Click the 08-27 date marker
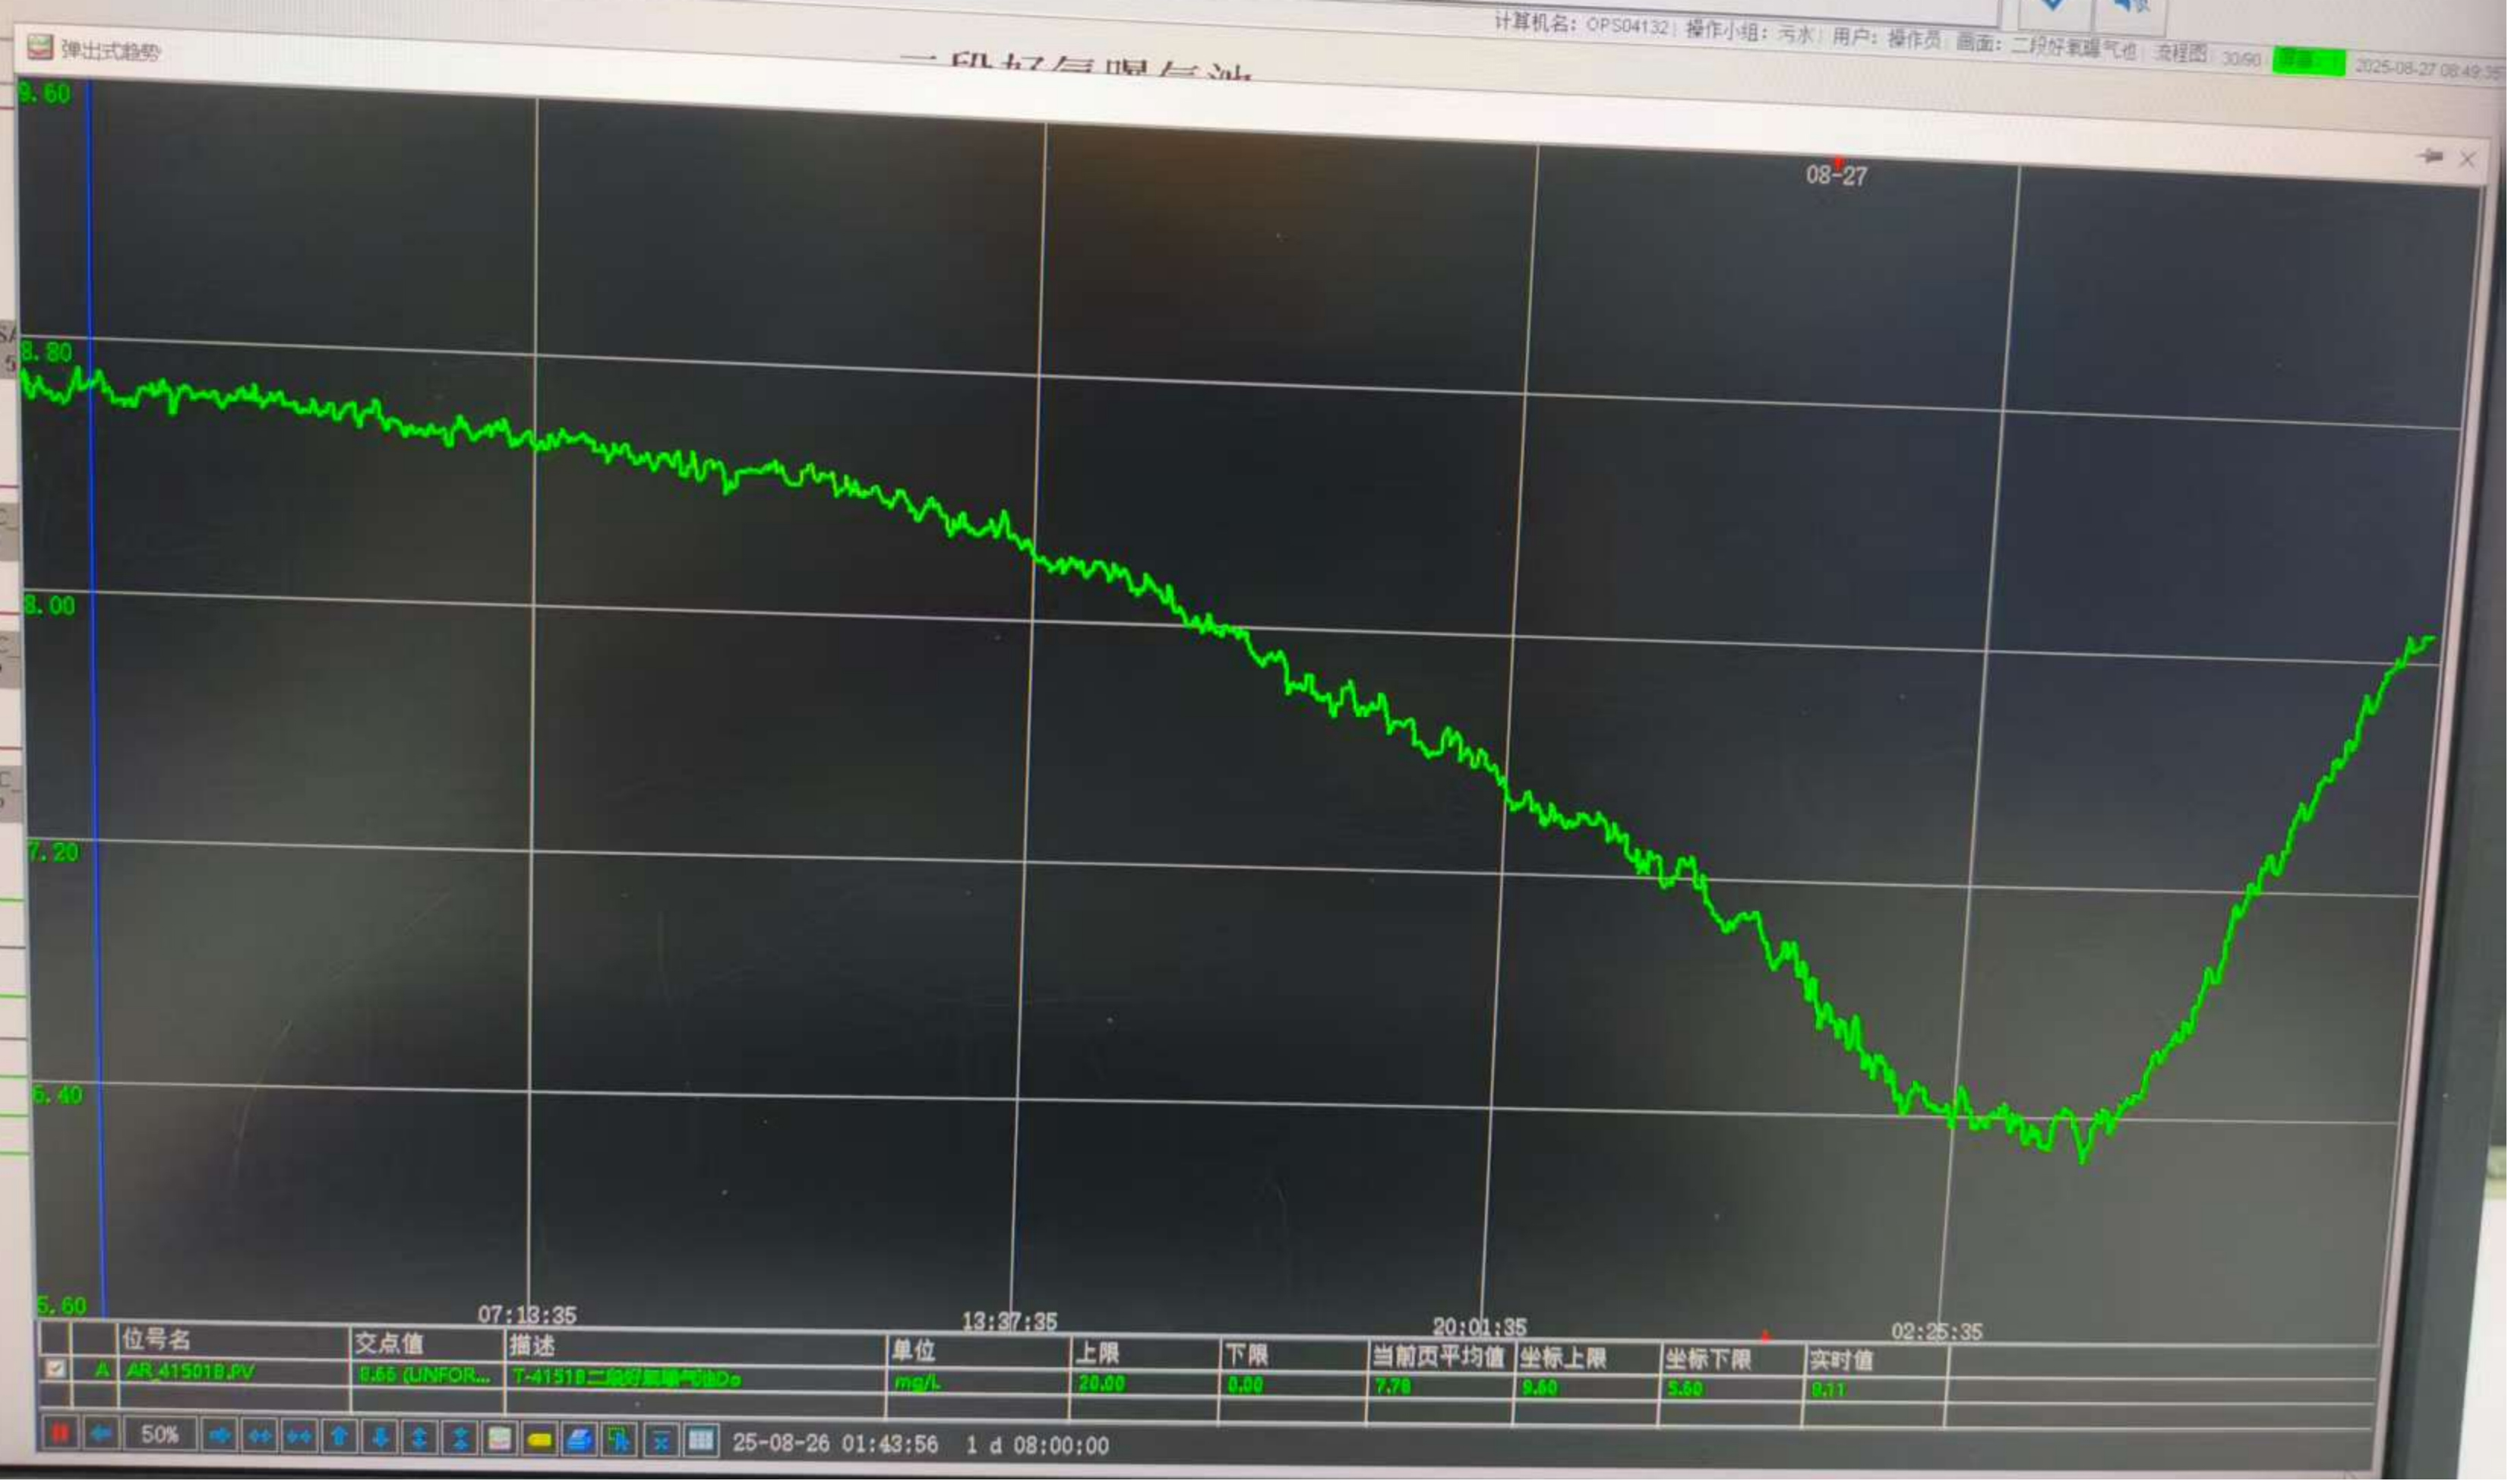2508x1484 pixels. (1836, 175)
